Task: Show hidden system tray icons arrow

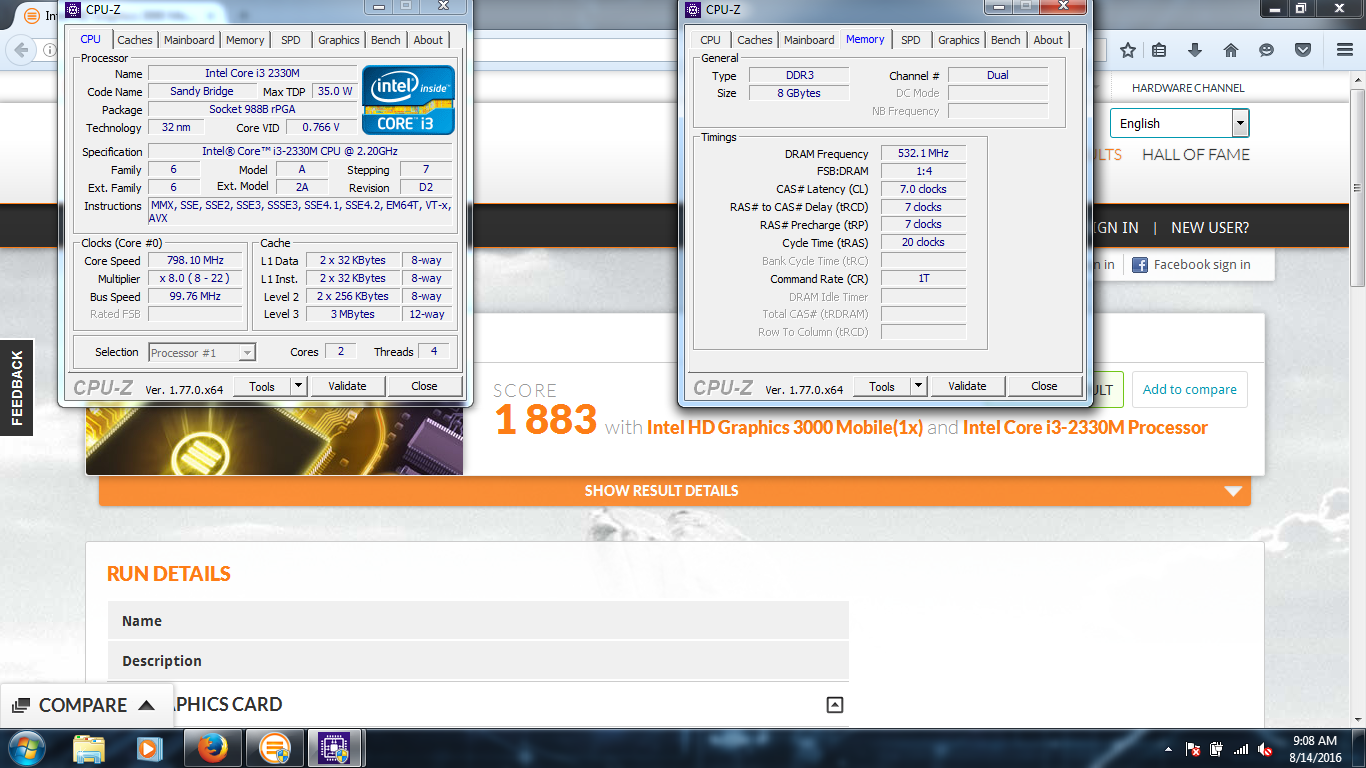Action: click(1169, 749)
